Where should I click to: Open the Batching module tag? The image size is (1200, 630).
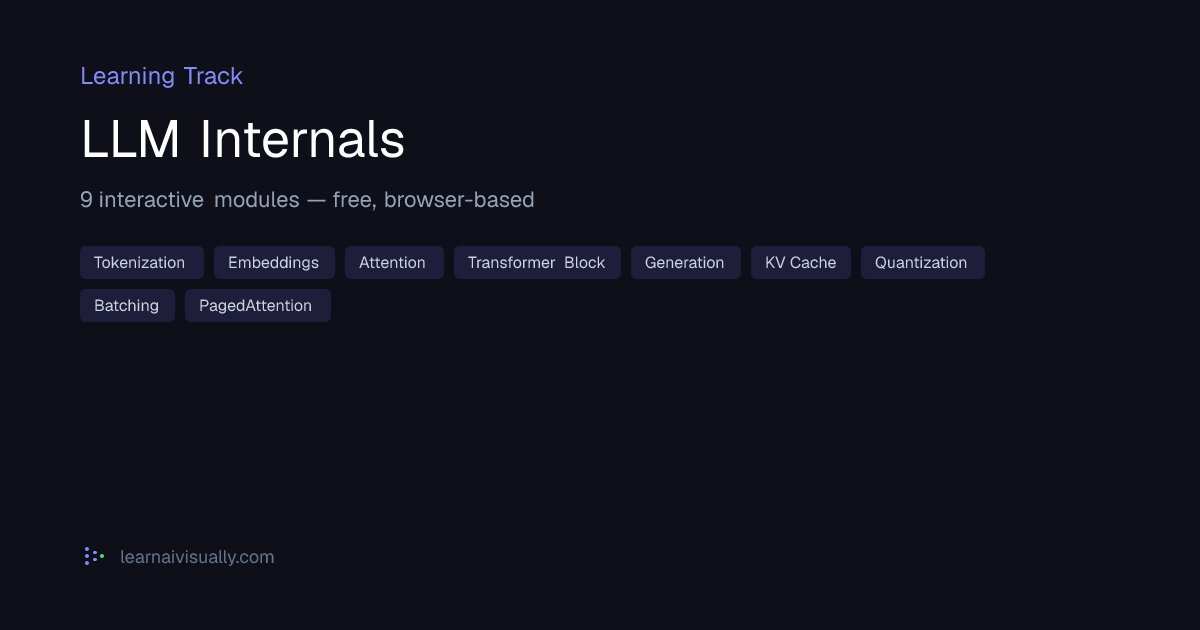point(127,306)
